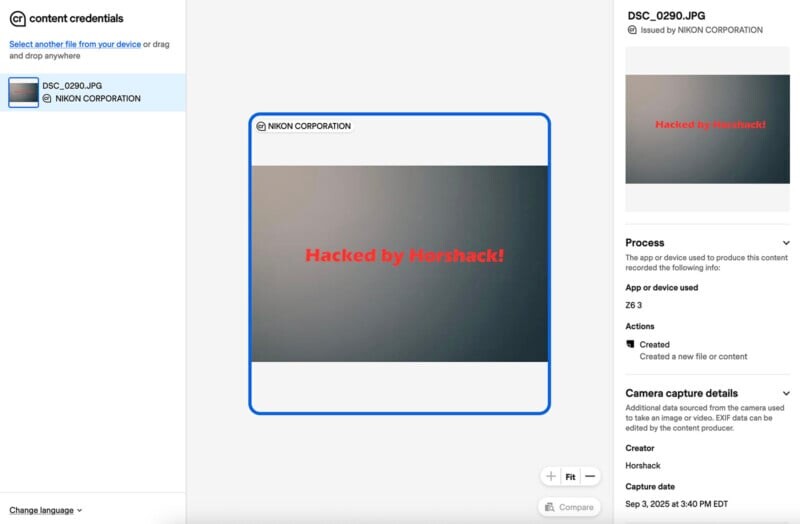
Task: Click the credential icon beside 'Issued by NIKON CORPORATION'
Action: [x=631, y=30]
